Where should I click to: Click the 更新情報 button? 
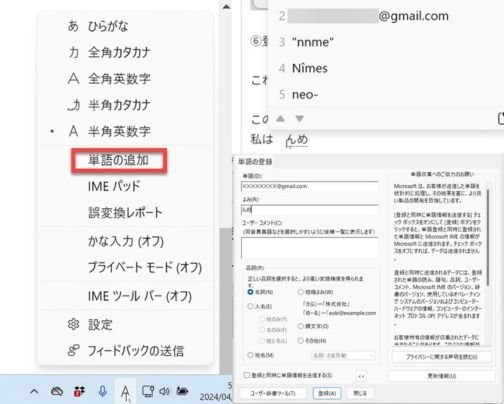click(x=442, y=376)
